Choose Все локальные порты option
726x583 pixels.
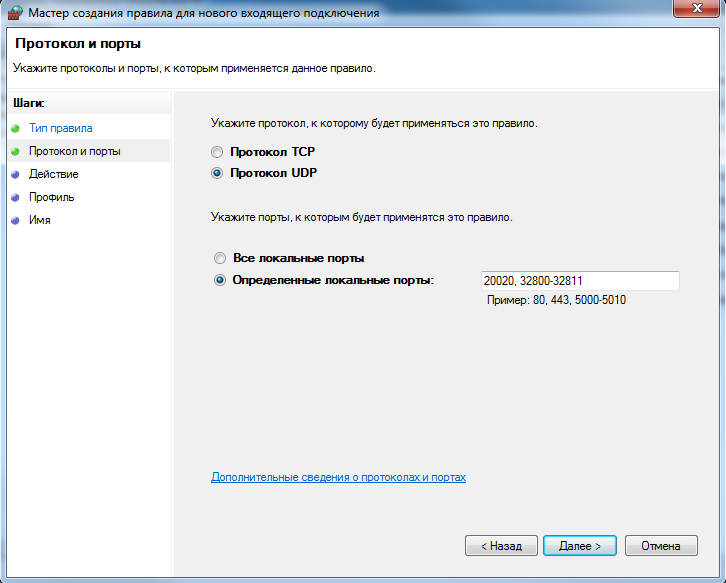pos(219,258)
